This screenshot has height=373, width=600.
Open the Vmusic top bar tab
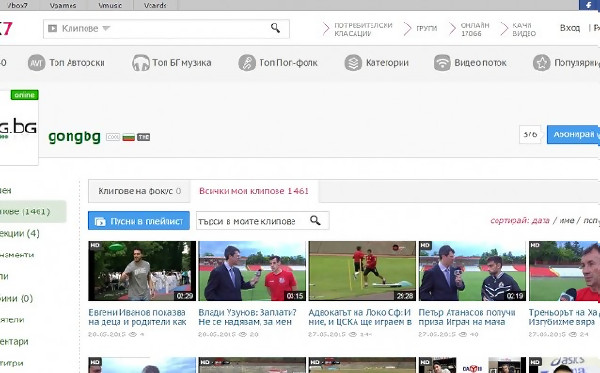(110, 5)
